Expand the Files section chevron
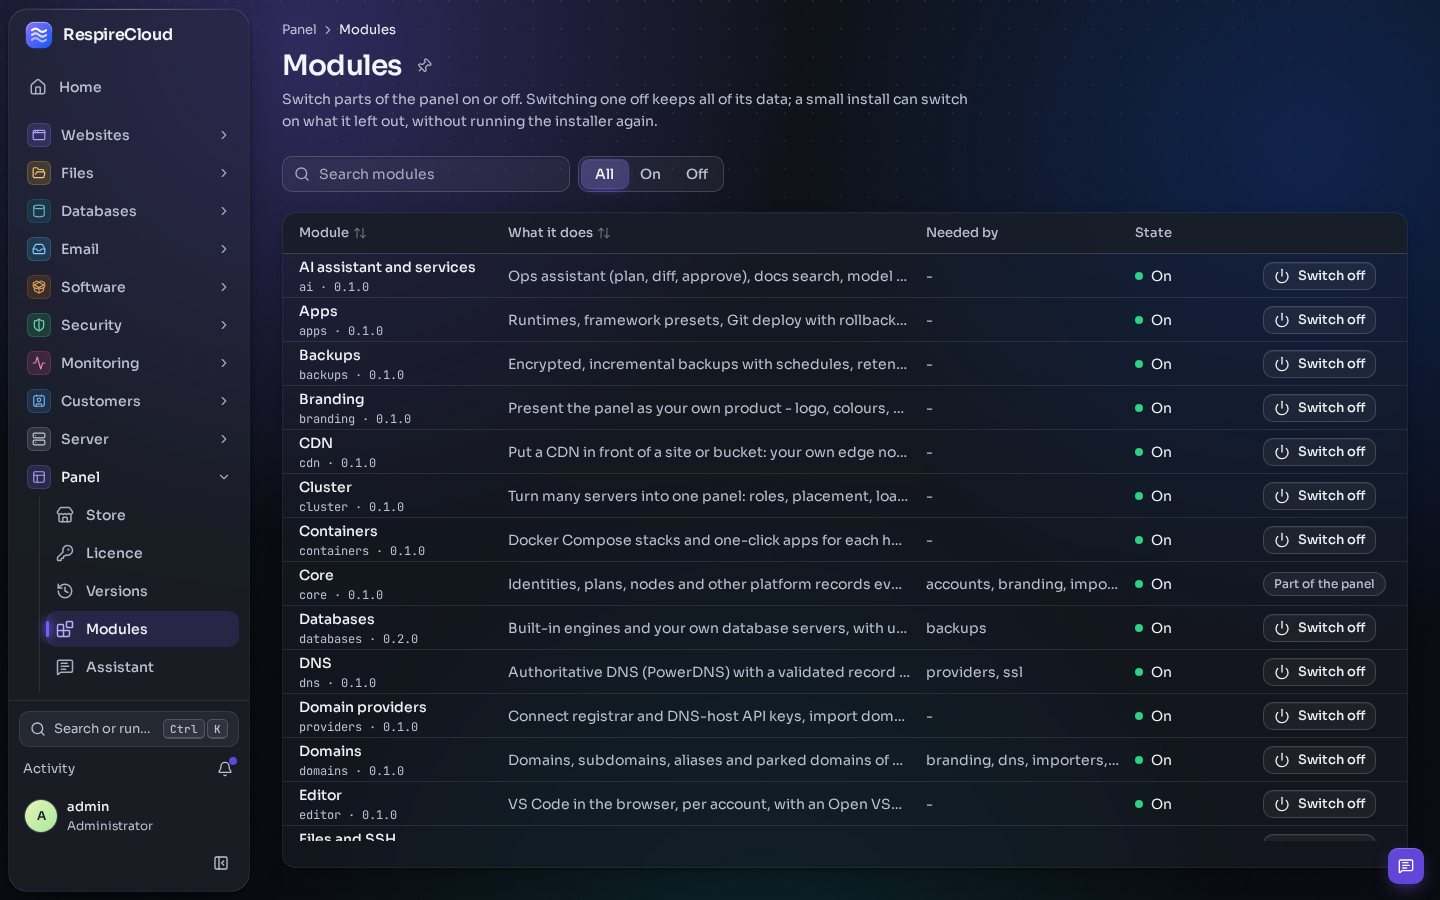The height and width of the screenshot is (900, 1440). click(224, 173)
